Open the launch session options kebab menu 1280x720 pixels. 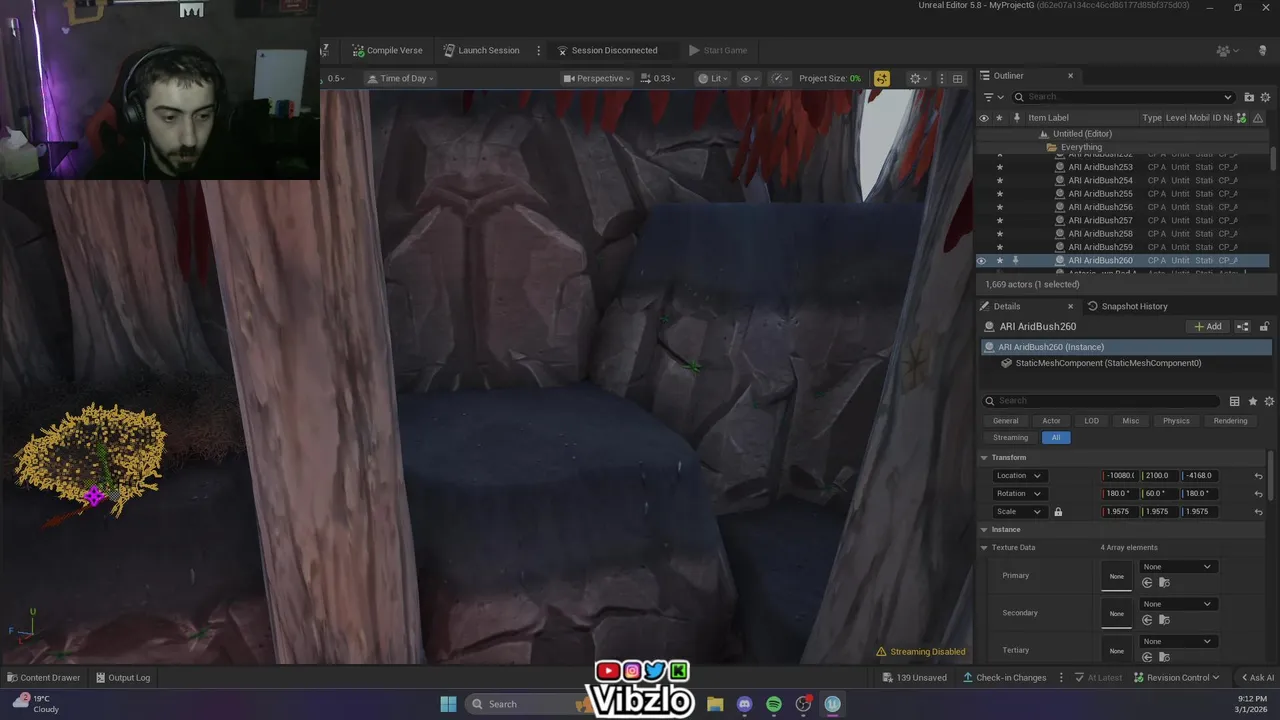538,50
